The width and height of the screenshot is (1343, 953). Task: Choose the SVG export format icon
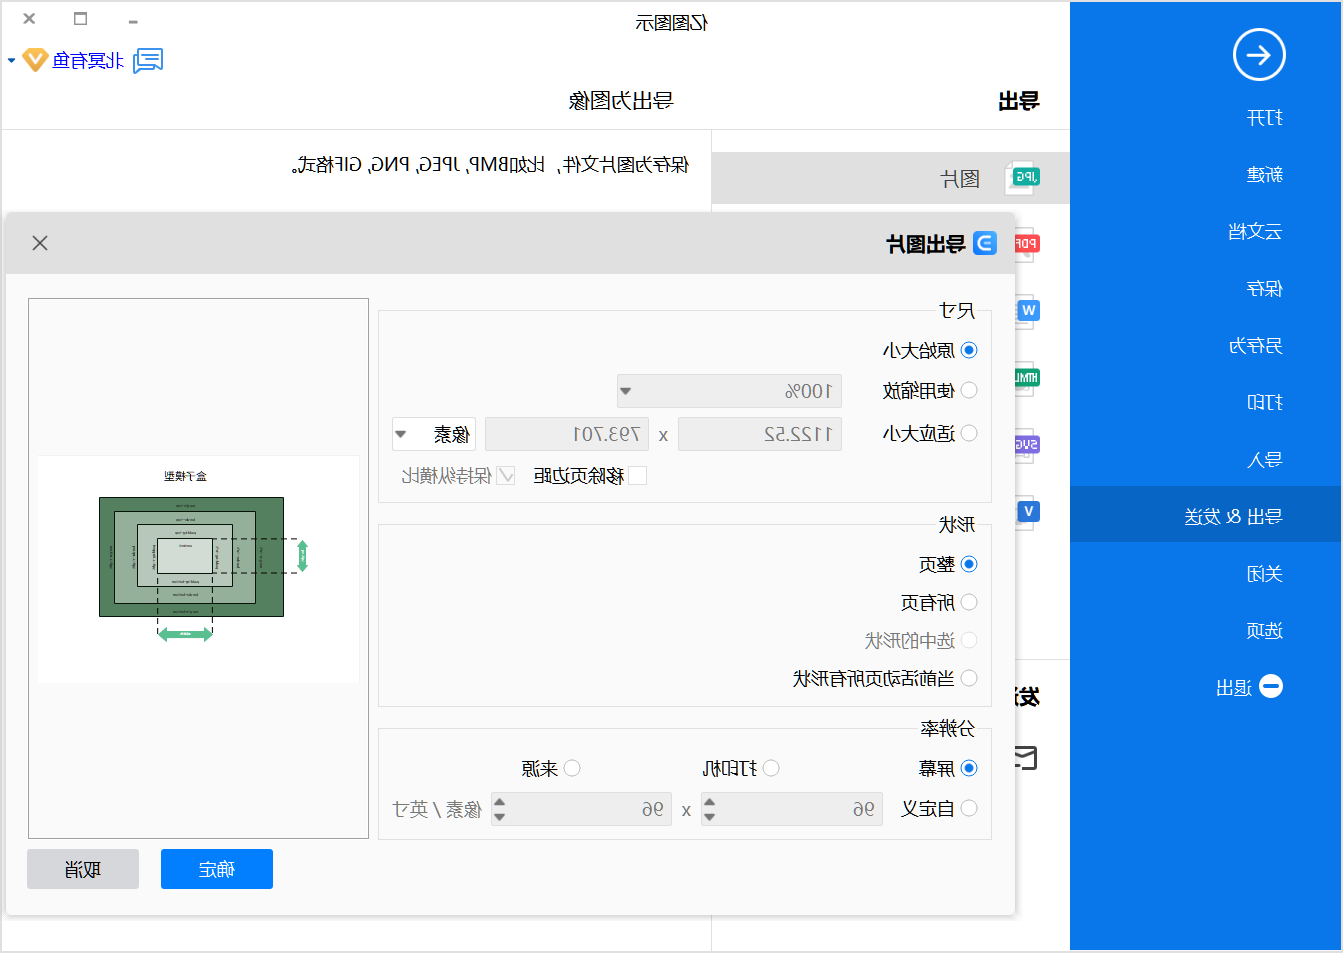1027,445
